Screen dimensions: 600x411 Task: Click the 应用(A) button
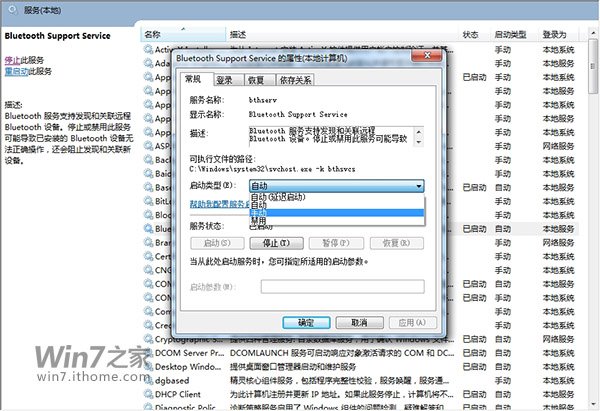412,323
